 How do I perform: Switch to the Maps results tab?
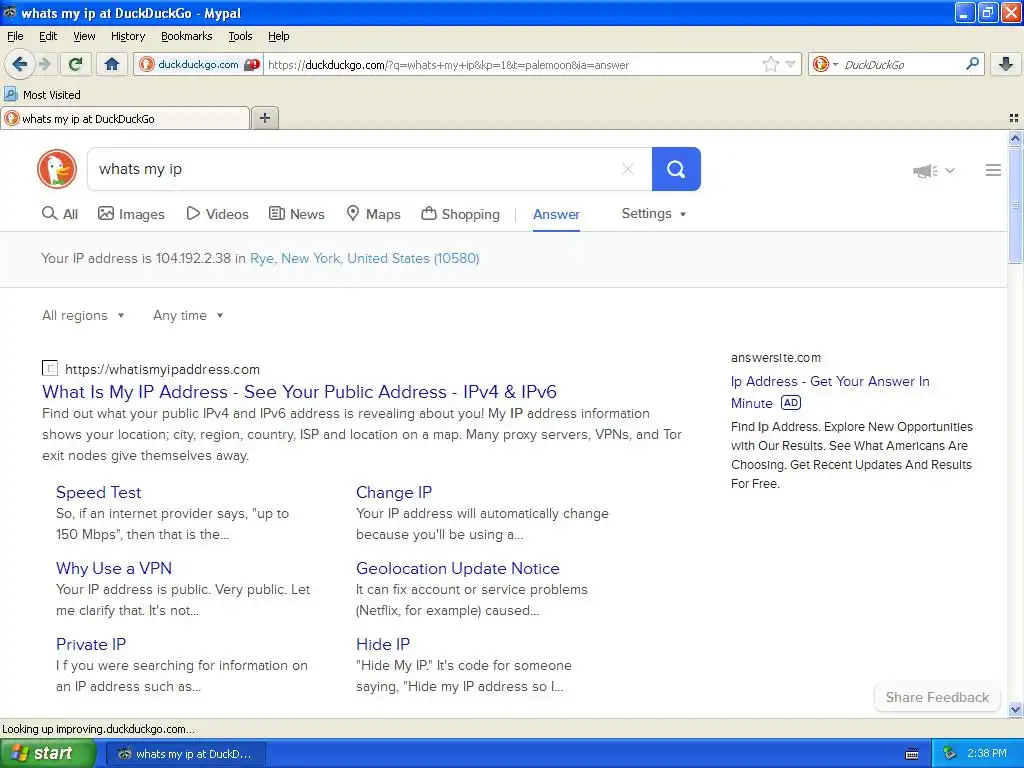(x=374, y=214)
